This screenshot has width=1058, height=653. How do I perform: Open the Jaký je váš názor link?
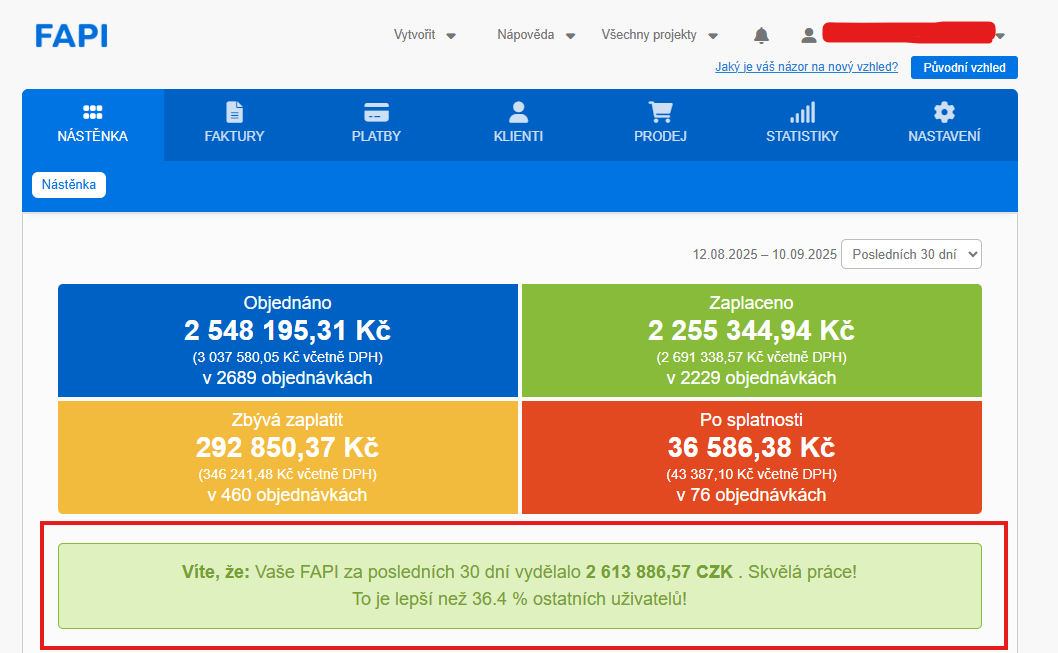click(806, 67)
